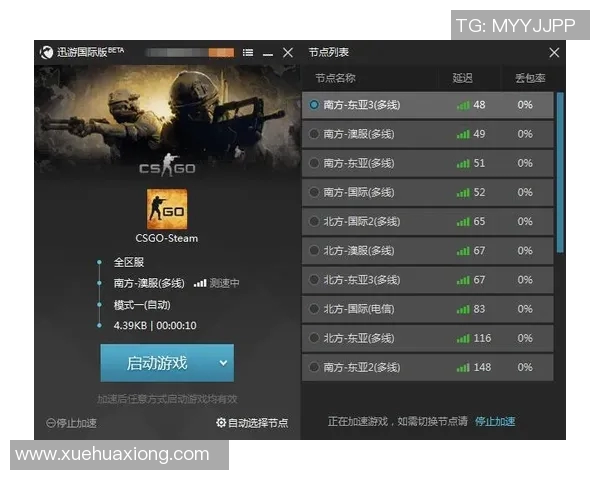
Task: Click the 节点列表 panel title
Action: pyautogui.click(x=329, y=52)
